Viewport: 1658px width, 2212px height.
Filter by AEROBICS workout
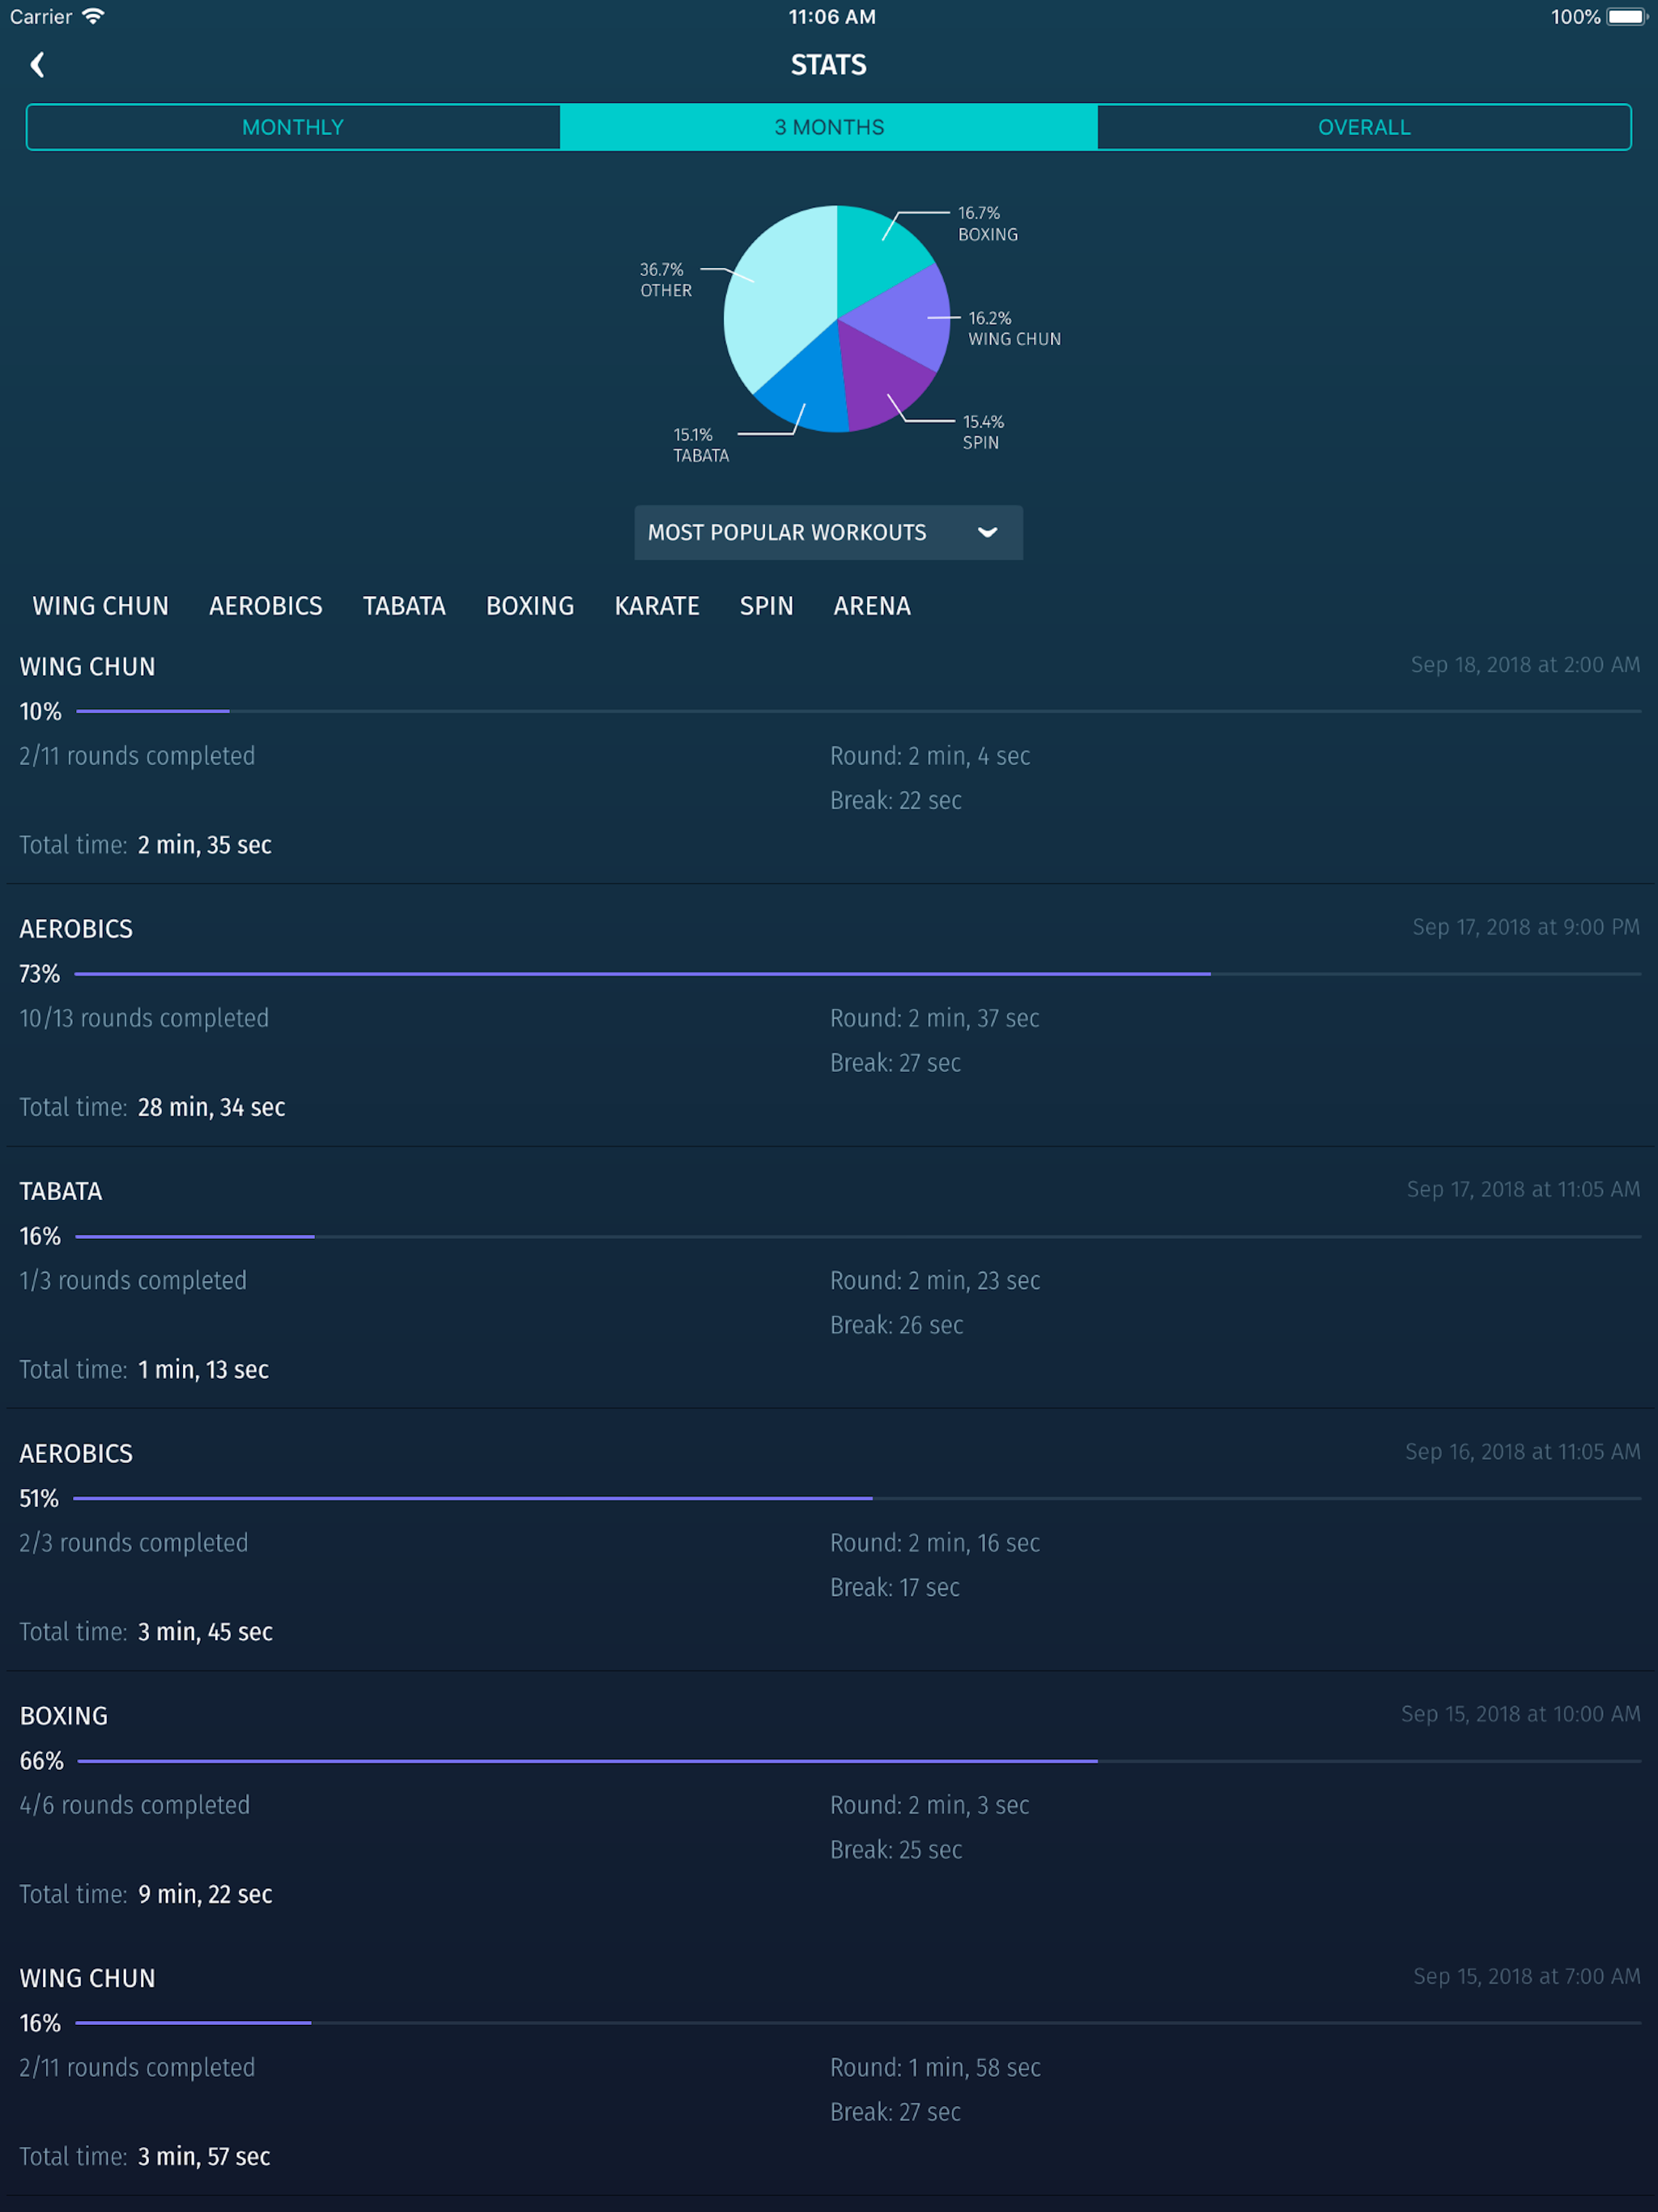click(265, 606)
